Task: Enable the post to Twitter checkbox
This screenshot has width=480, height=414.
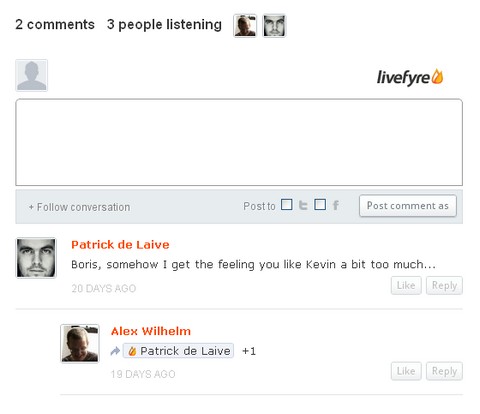Action: (287, 204)
